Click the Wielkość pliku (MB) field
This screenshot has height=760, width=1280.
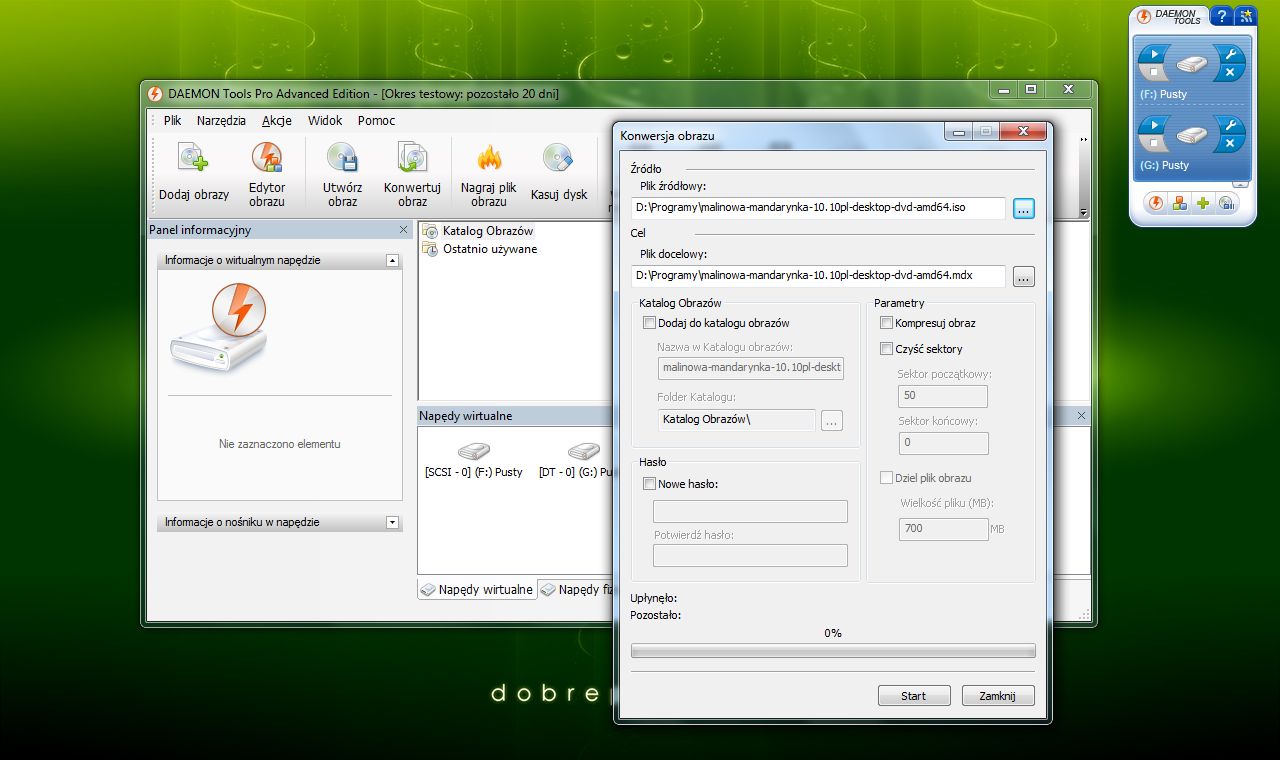[x=943, y=529]
